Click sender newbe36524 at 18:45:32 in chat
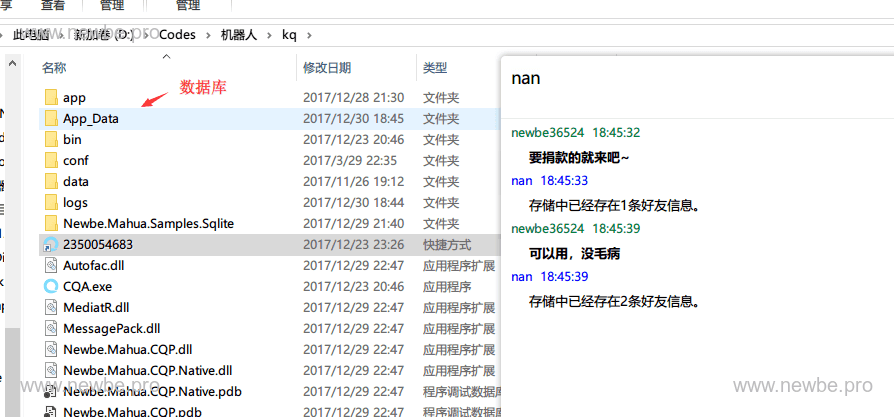Image resolution: width=894 pixels, height=417 pixels. pos(548,132)
